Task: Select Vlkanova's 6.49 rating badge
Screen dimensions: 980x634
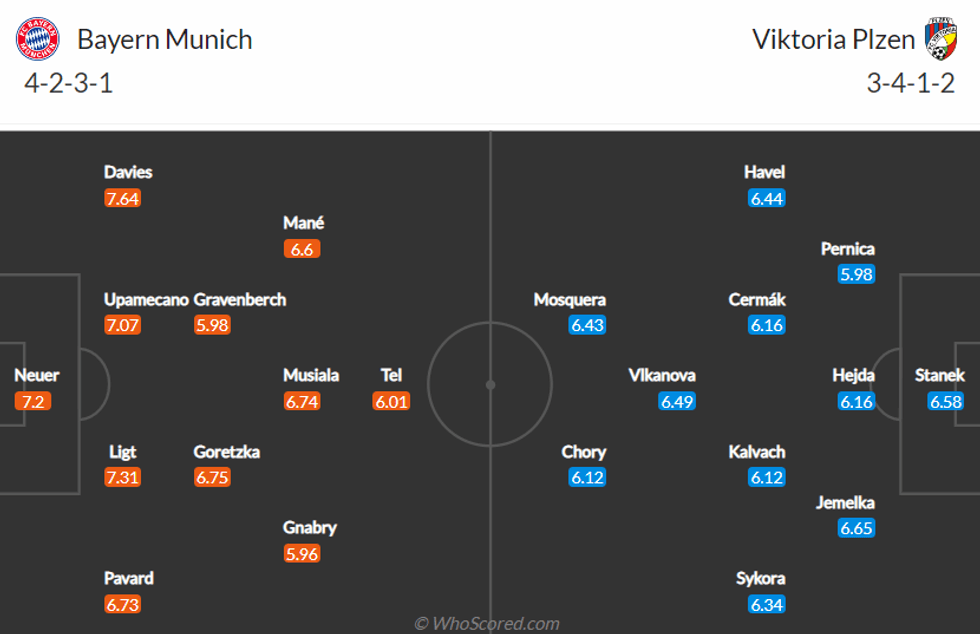Action: (677, 401)
